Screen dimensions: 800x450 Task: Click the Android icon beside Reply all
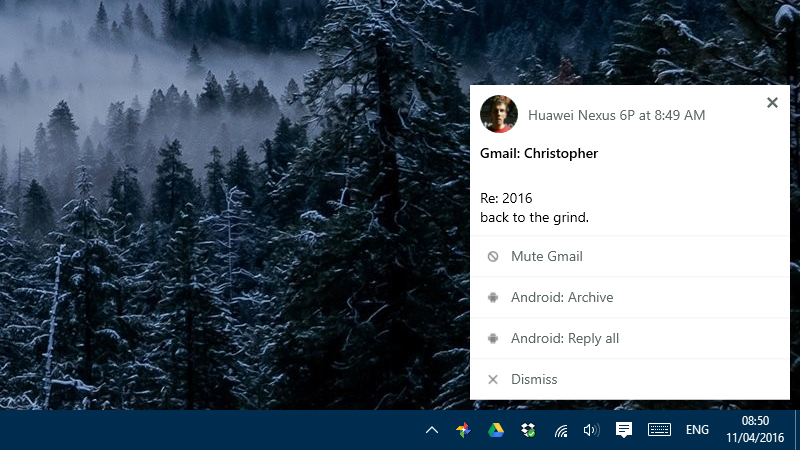point(492,338)
